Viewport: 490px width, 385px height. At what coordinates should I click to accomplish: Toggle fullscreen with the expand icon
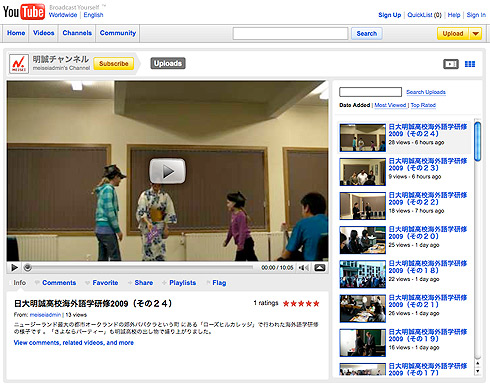(320, 267)
